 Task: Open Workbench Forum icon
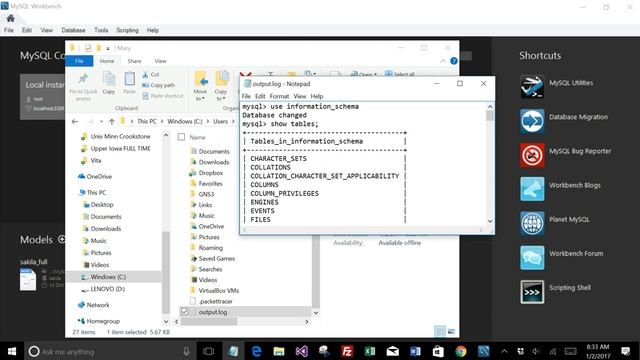(x=532, y=258)
